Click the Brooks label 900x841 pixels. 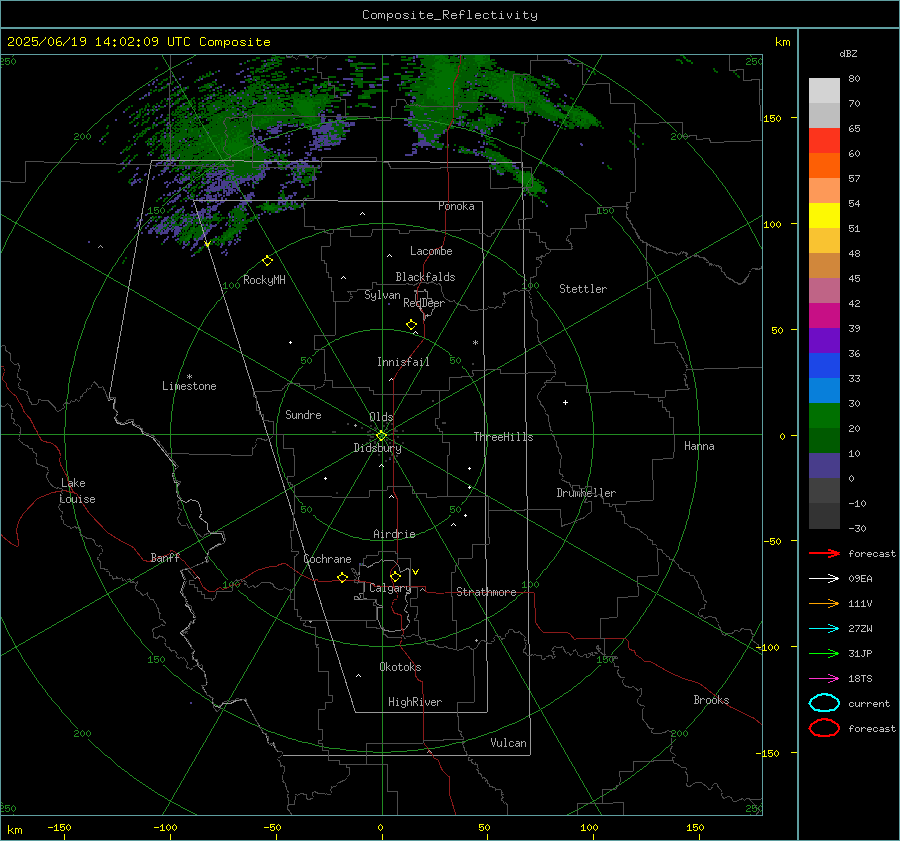pos(711,700)
